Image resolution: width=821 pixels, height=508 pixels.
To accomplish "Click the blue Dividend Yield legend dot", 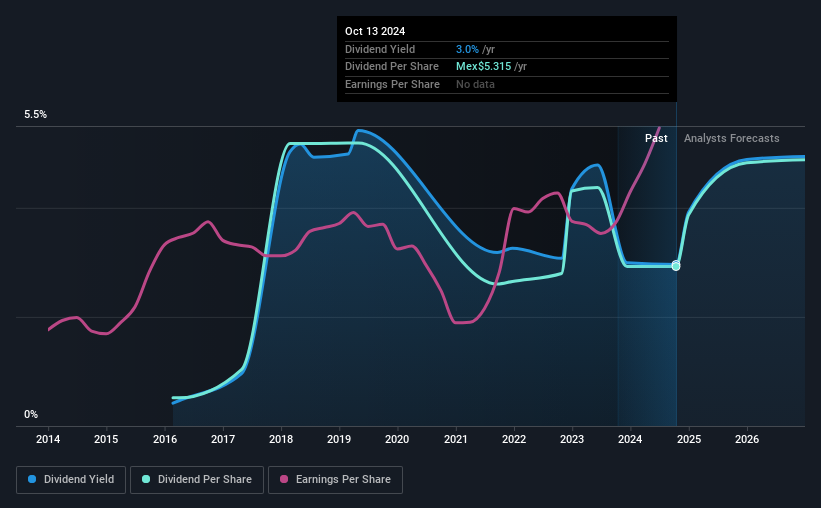I will tap(32, 479).
